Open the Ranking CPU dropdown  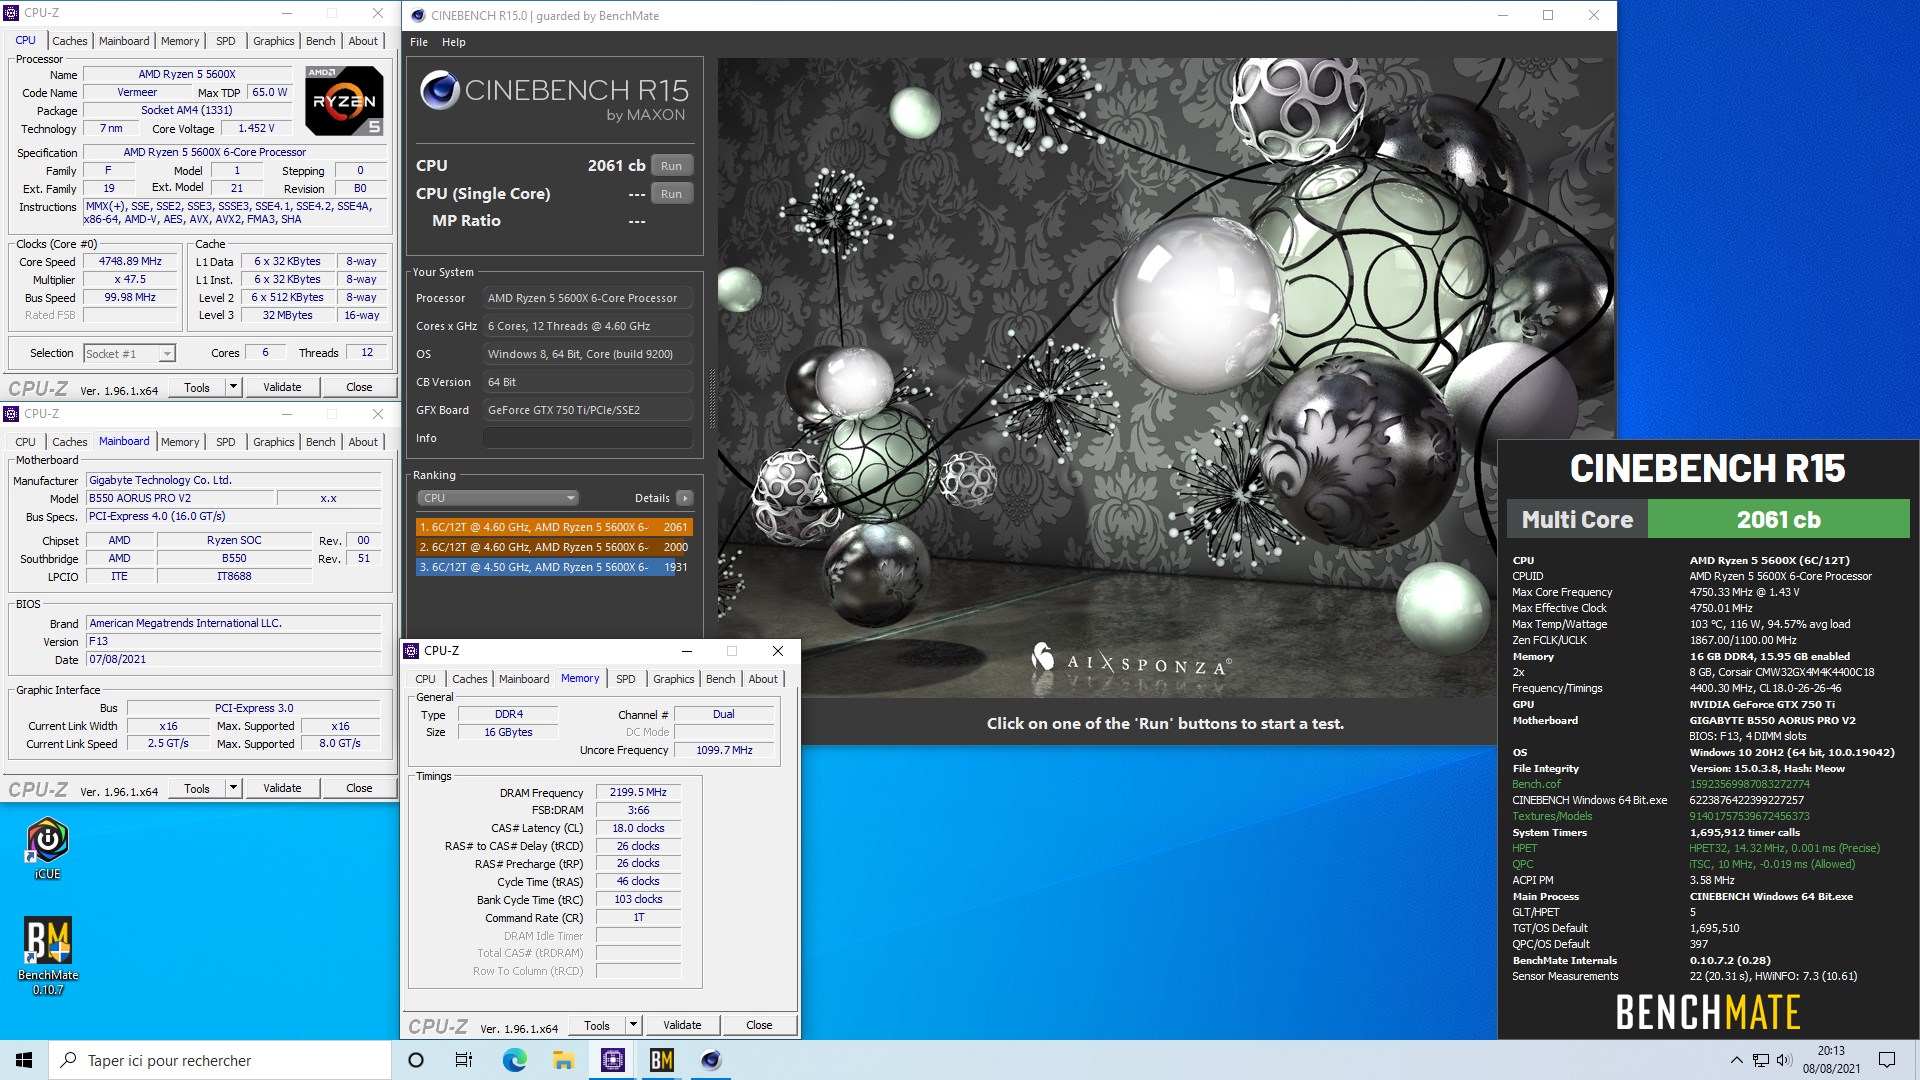pos(498,498)
